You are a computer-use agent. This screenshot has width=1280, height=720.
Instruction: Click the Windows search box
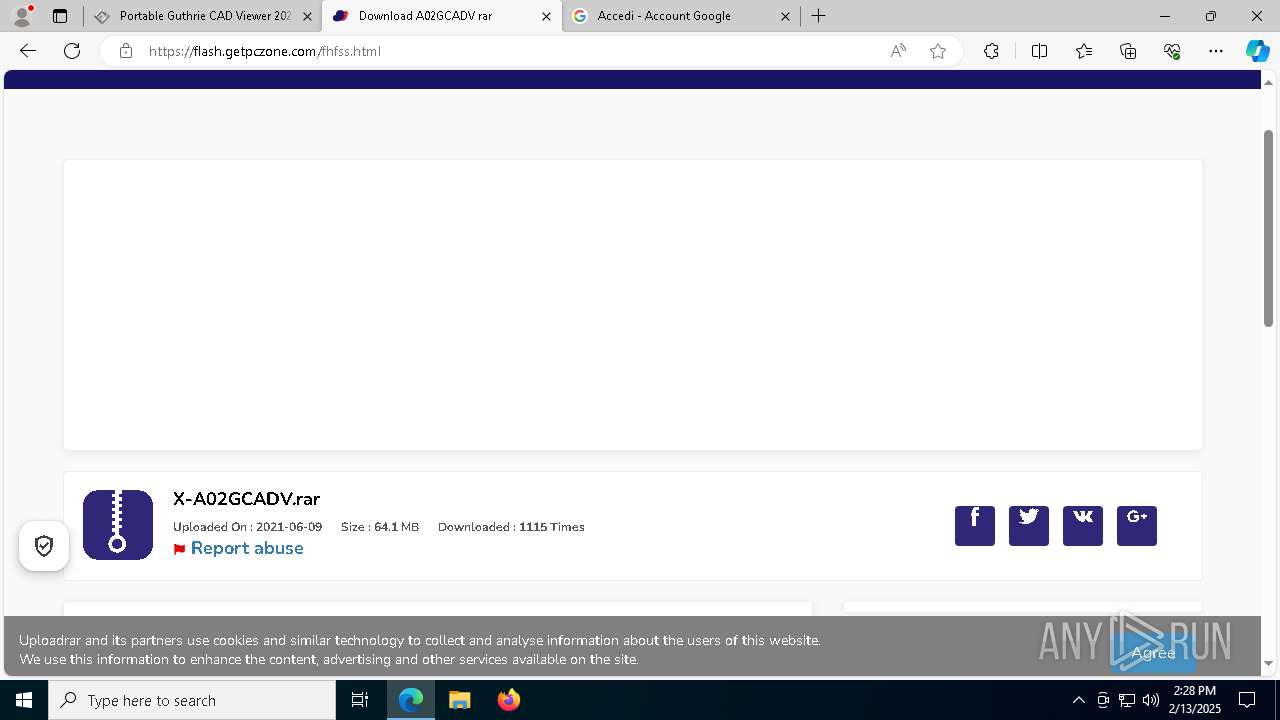click(192, 700)
